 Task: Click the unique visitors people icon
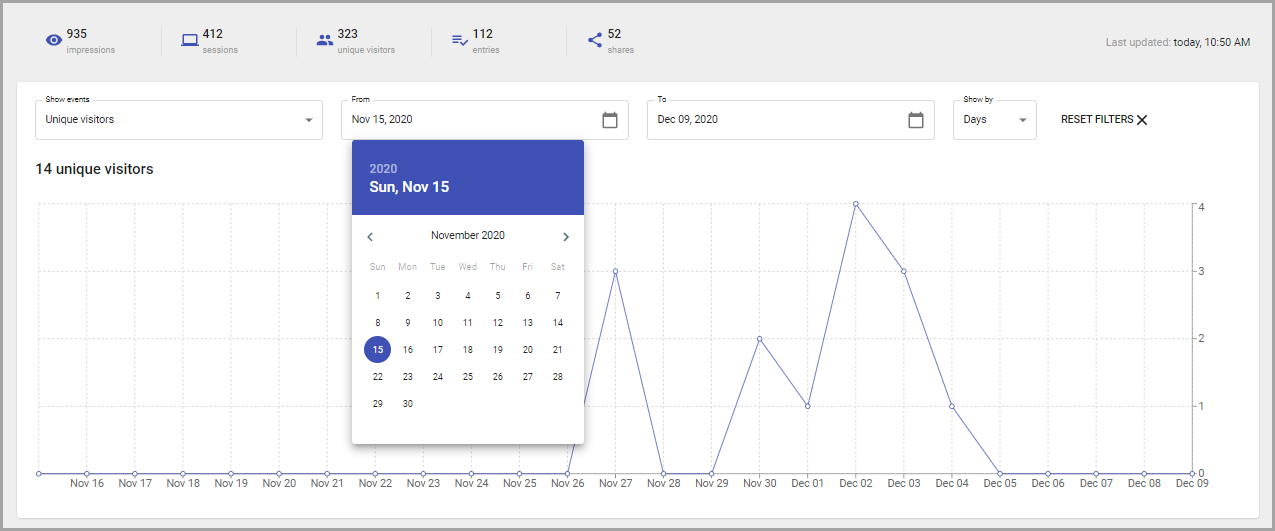click(x=325, y=41)
